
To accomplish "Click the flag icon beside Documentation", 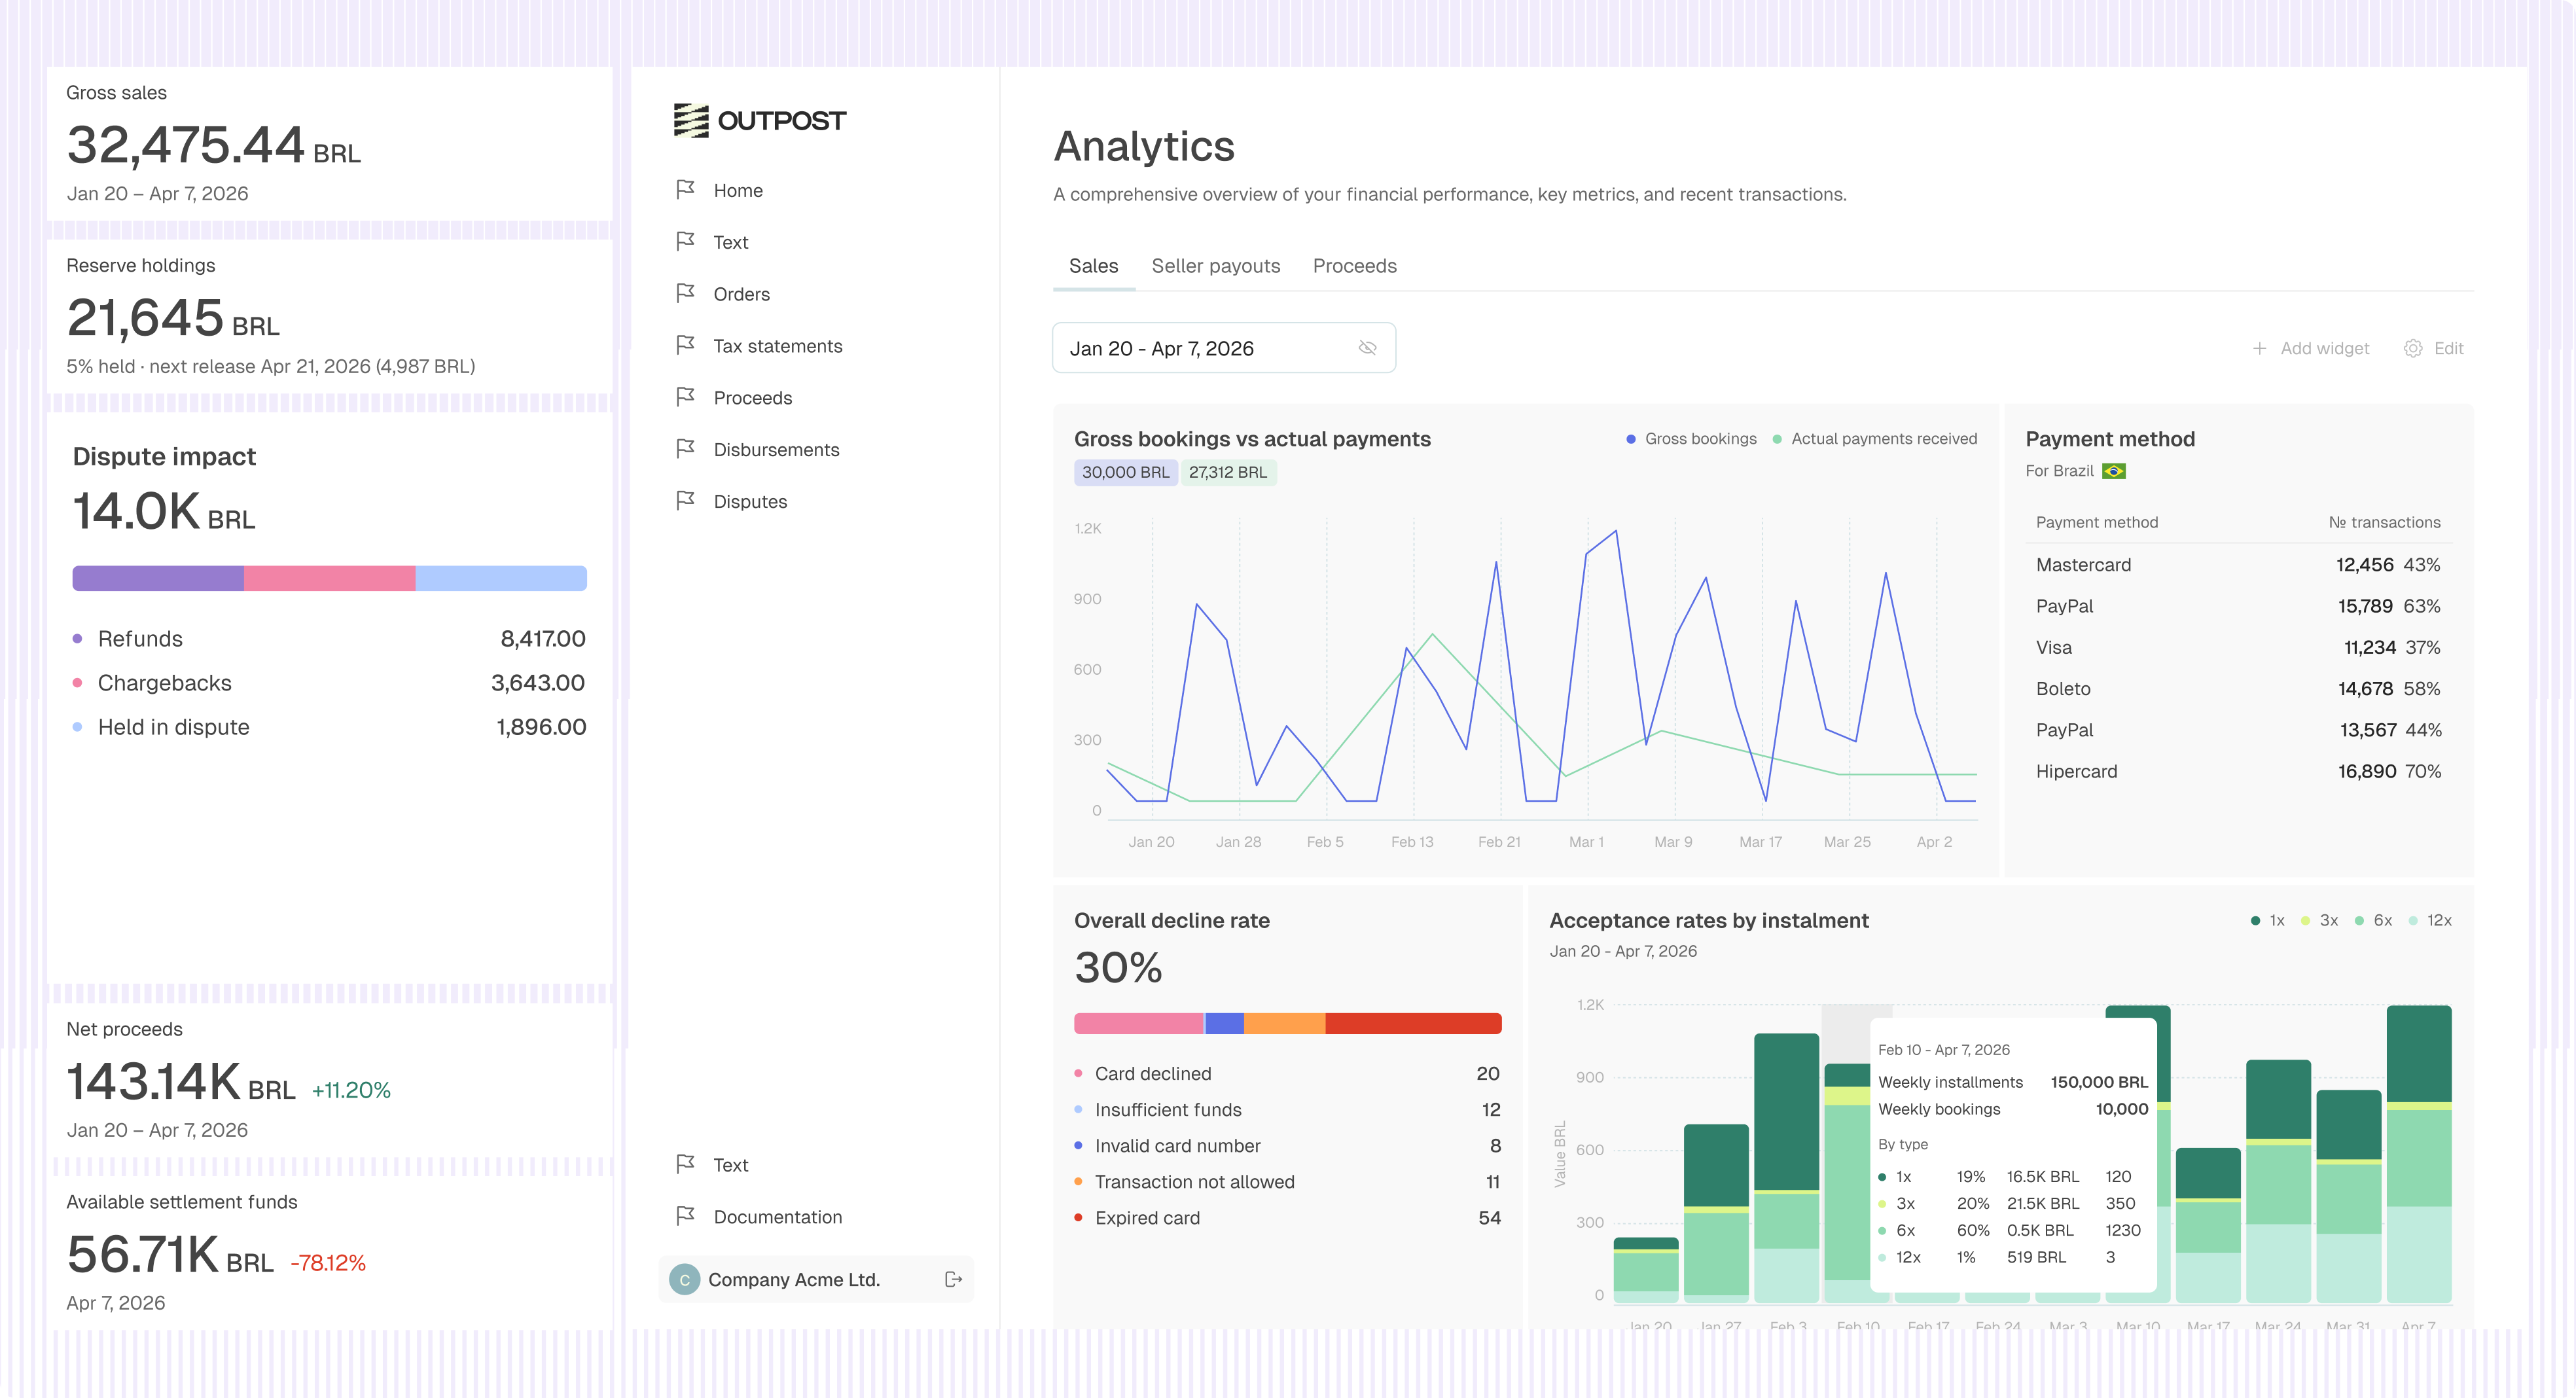I will 685,1216.
